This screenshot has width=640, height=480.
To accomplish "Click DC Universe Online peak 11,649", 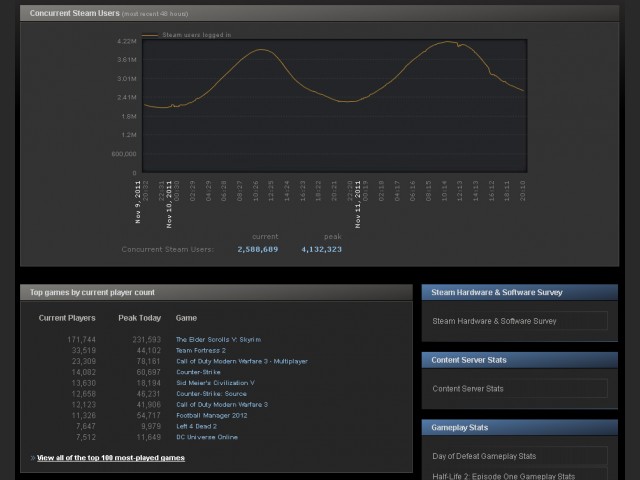I will coord(149,437).
